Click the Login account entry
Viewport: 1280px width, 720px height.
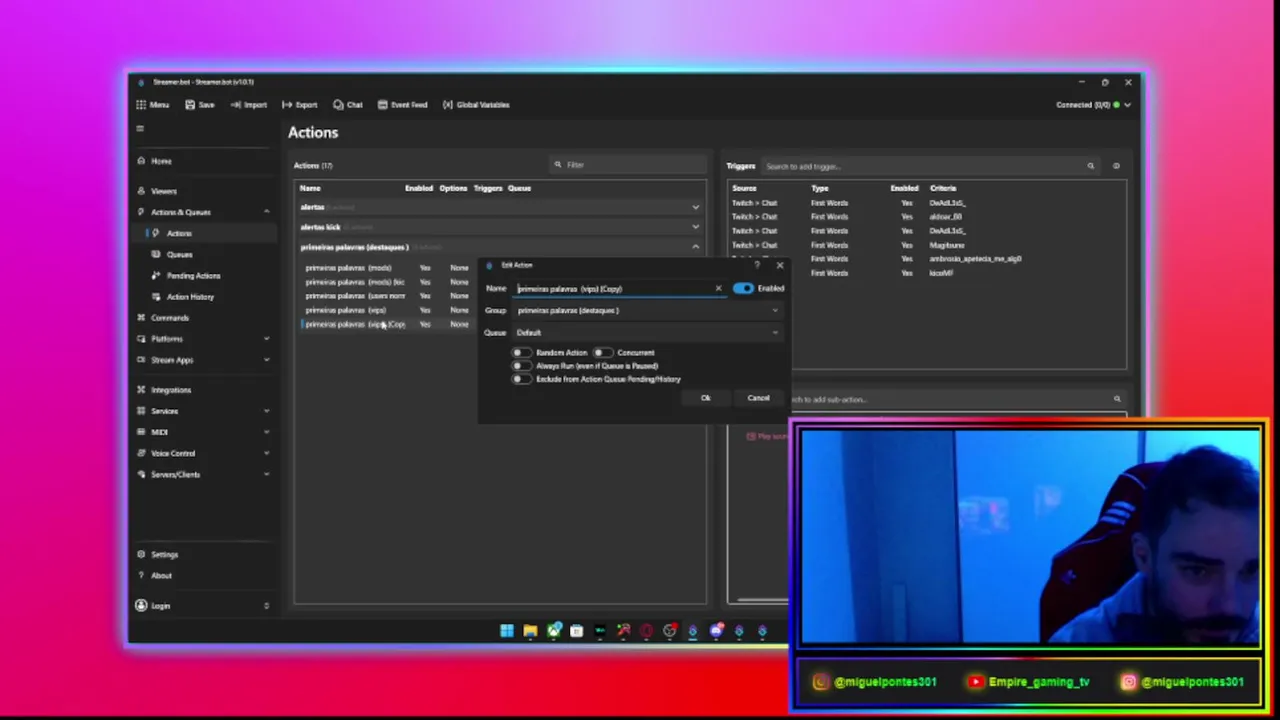click(204, 605)
